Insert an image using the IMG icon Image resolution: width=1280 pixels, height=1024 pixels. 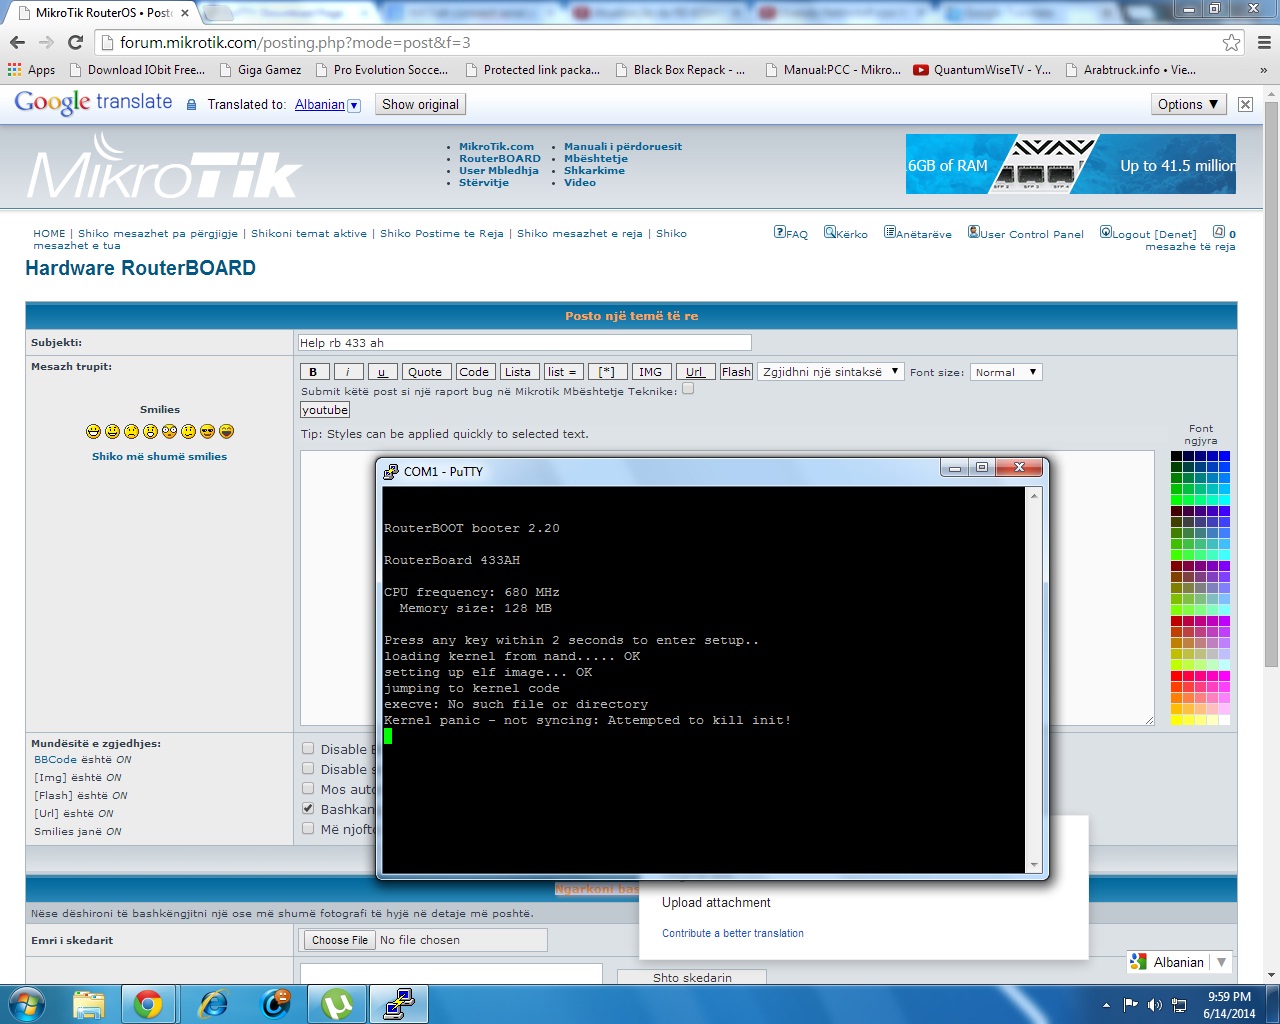[x=651, y=371]
